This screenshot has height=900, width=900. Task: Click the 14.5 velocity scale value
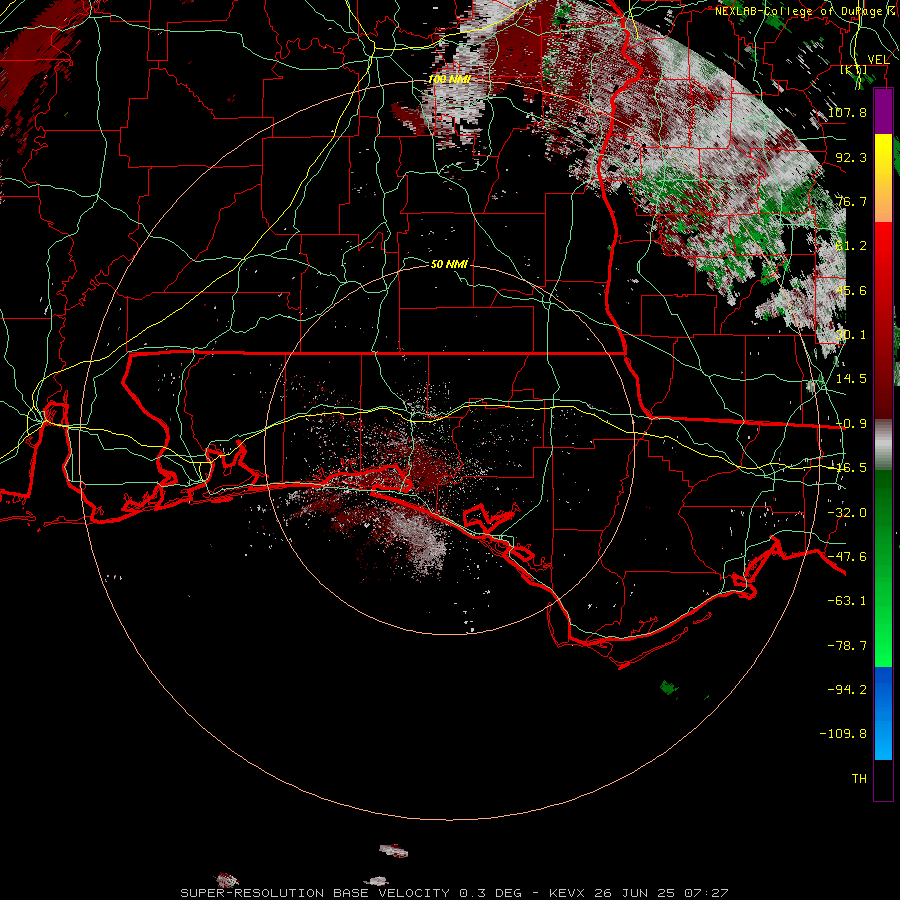(x=851, y=379)
